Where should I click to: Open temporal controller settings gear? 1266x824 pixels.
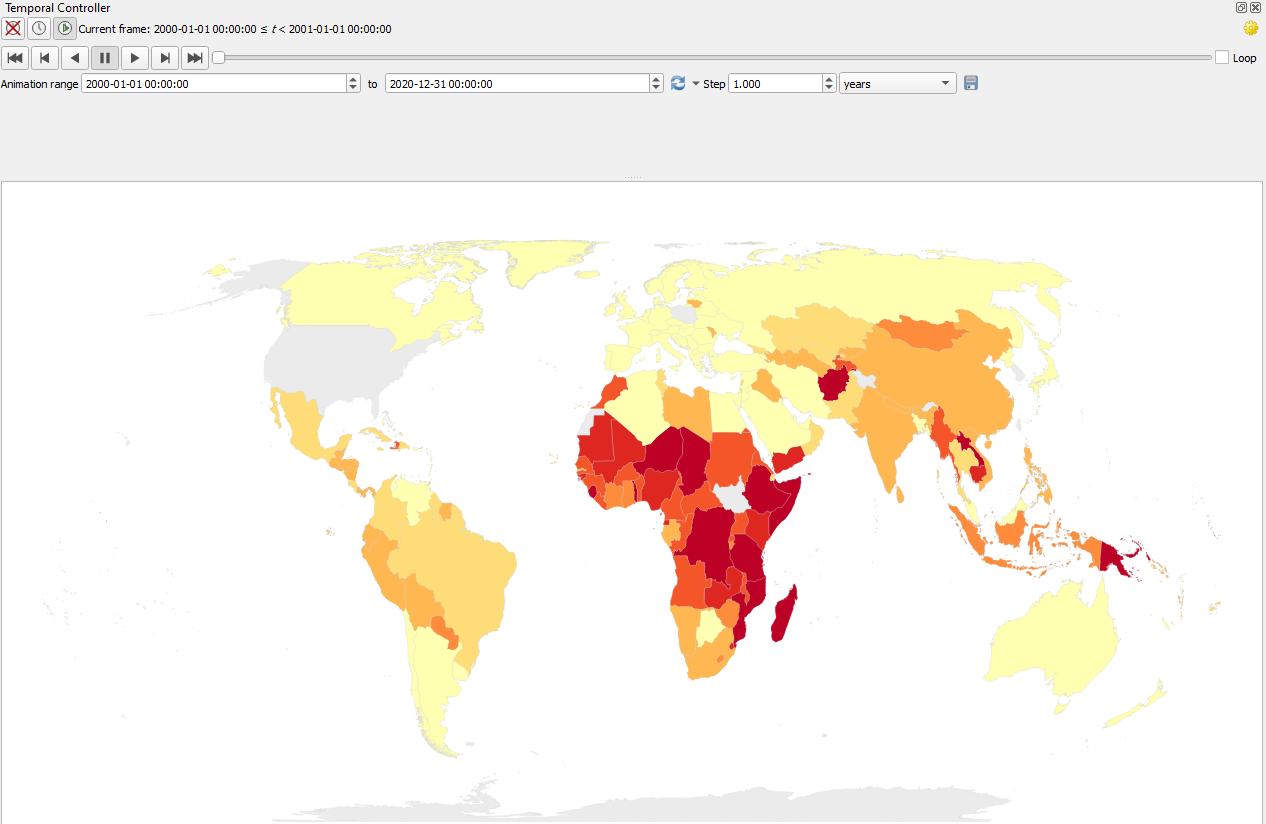click(1249, 28)
